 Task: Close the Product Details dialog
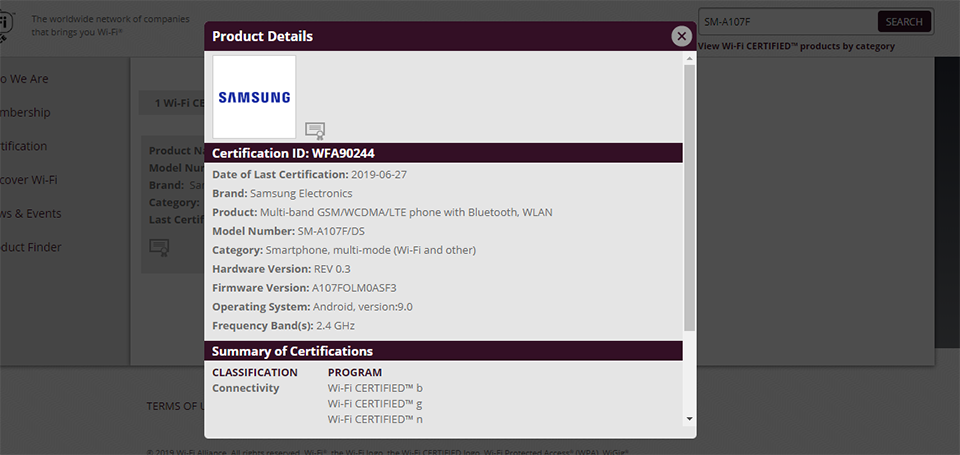682,36
